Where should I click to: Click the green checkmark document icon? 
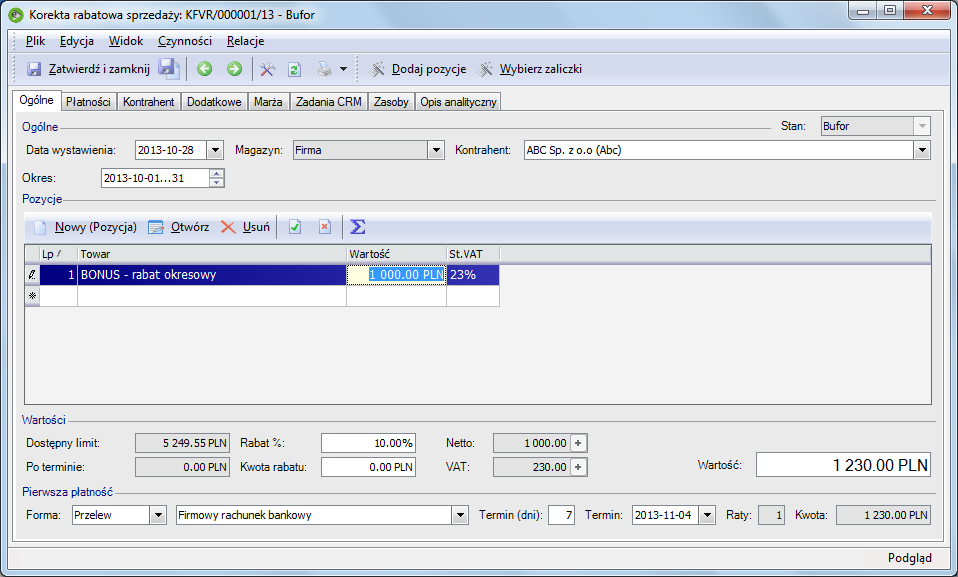pos(295,227)
